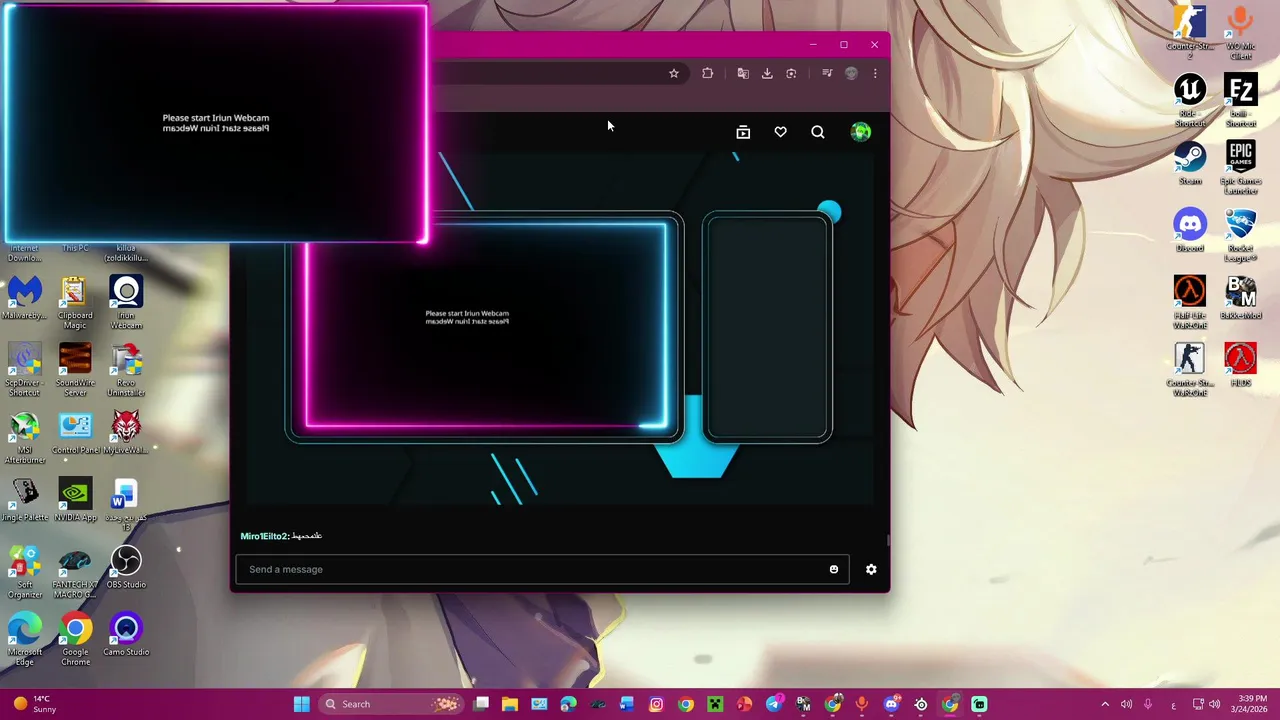The image size is (1280, 720).
Task: Select the Steam desktop icon
Action: [1190, 162]
